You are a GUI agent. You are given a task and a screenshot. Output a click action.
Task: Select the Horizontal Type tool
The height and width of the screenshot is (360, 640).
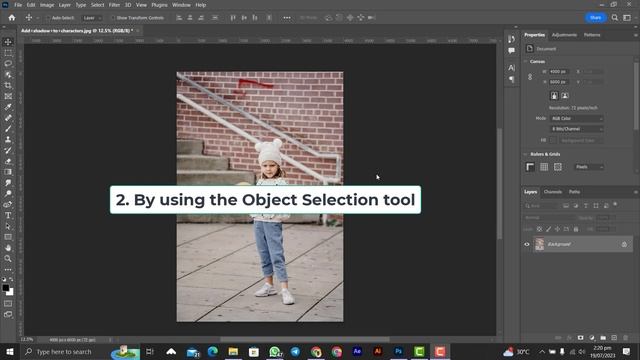[x=8, y=215]
